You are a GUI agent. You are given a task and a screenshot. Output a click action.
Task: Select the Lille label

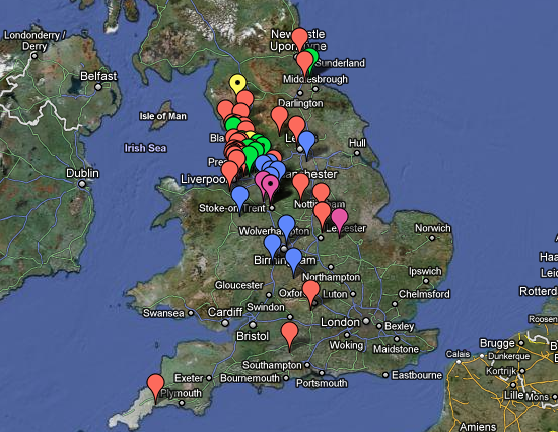(513, 395)
